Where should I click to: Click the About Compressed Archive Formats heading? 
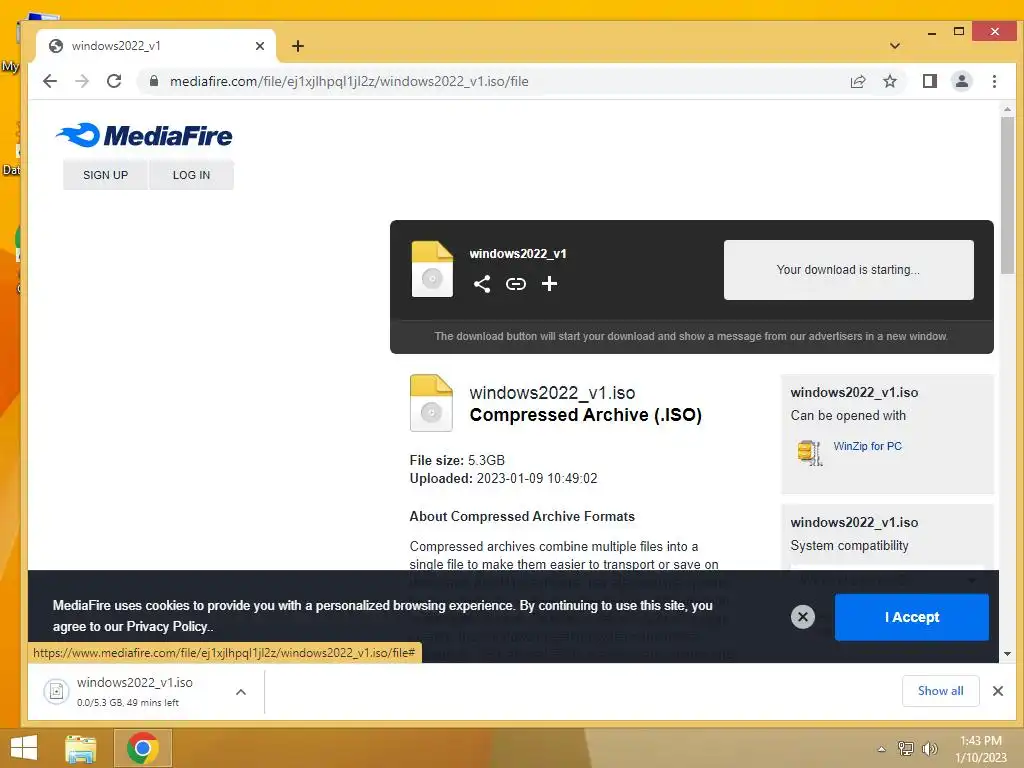522,517
